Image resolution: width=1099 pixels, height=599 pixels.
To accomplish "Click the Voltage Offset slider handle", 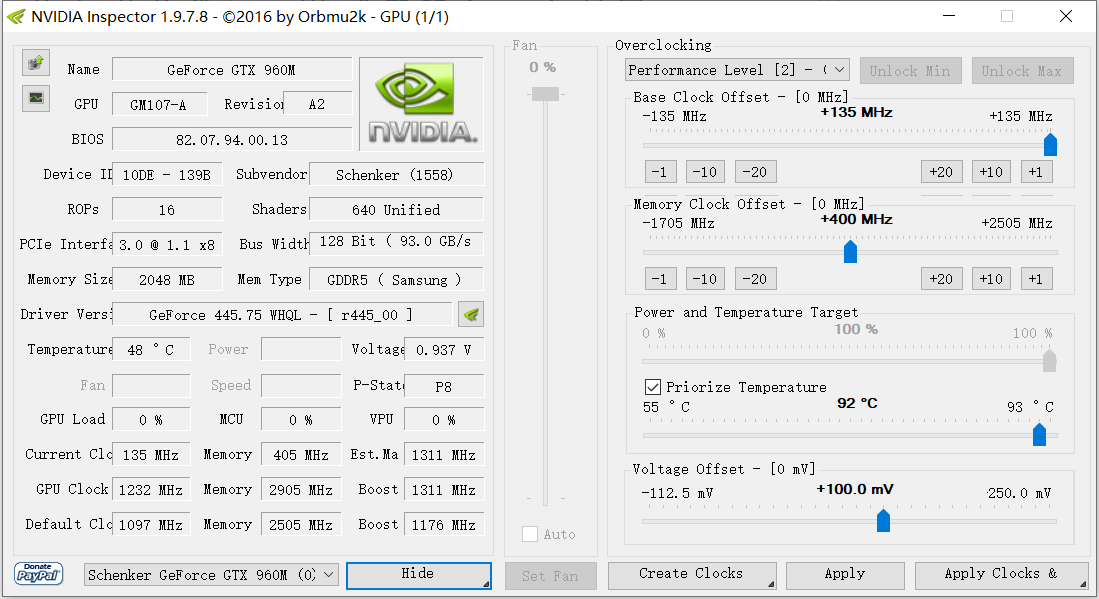I will coord(883,521).
